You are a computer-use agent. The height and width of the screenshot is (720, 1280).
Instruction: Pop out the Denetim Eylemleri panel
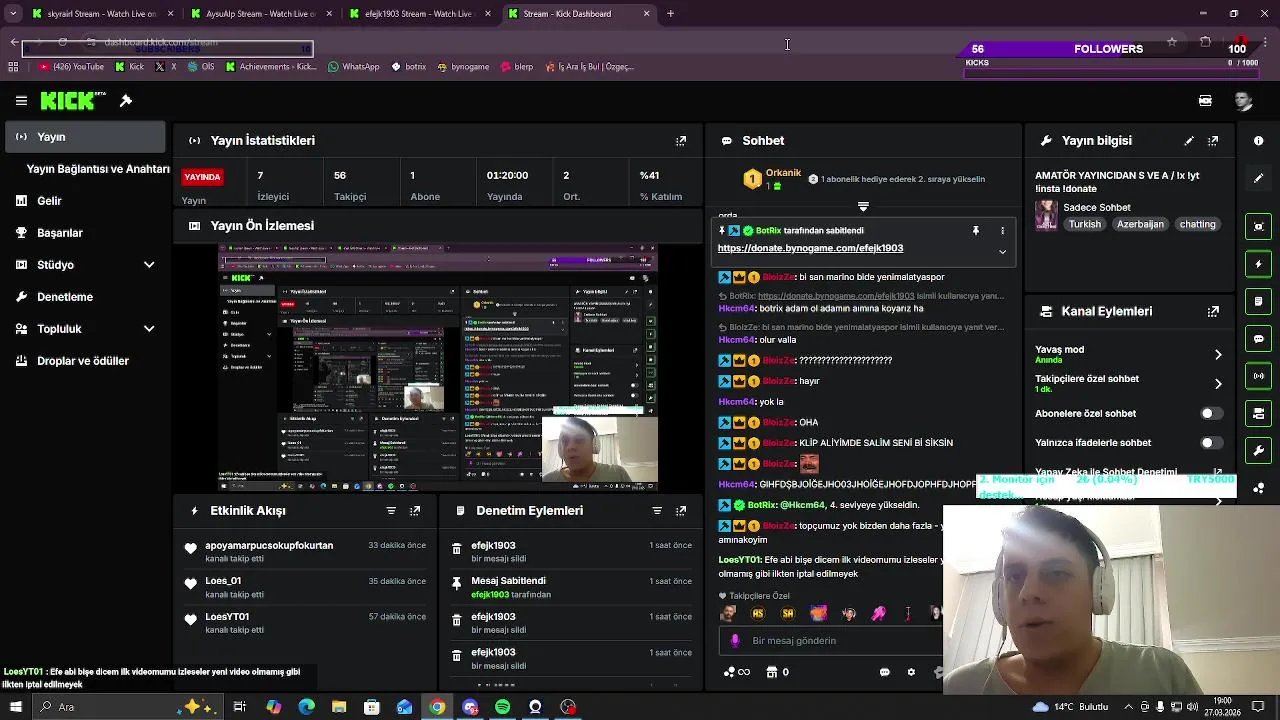click(681, 511)
